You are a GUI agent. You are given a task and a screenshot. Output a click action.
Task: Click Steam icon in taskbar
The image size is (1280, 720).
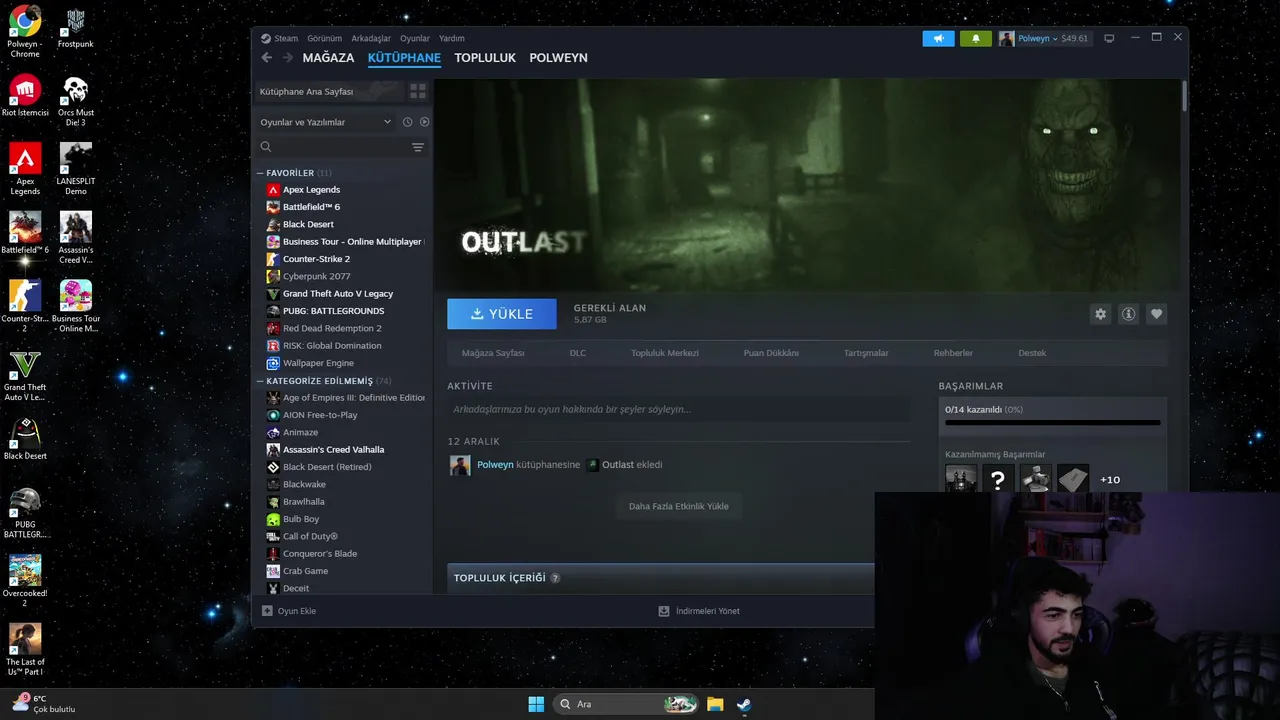744,704
